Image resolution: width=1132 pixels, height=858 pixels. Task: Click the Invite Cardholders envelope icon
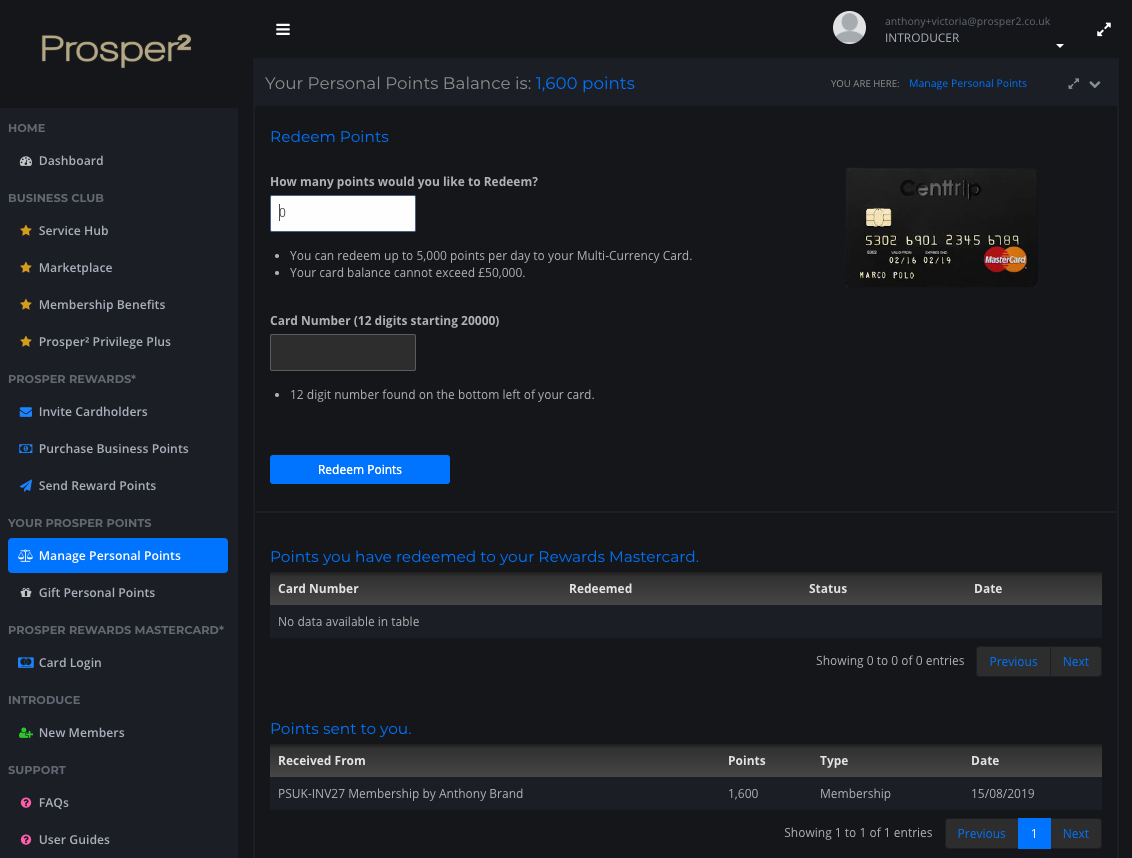(26, 412)
